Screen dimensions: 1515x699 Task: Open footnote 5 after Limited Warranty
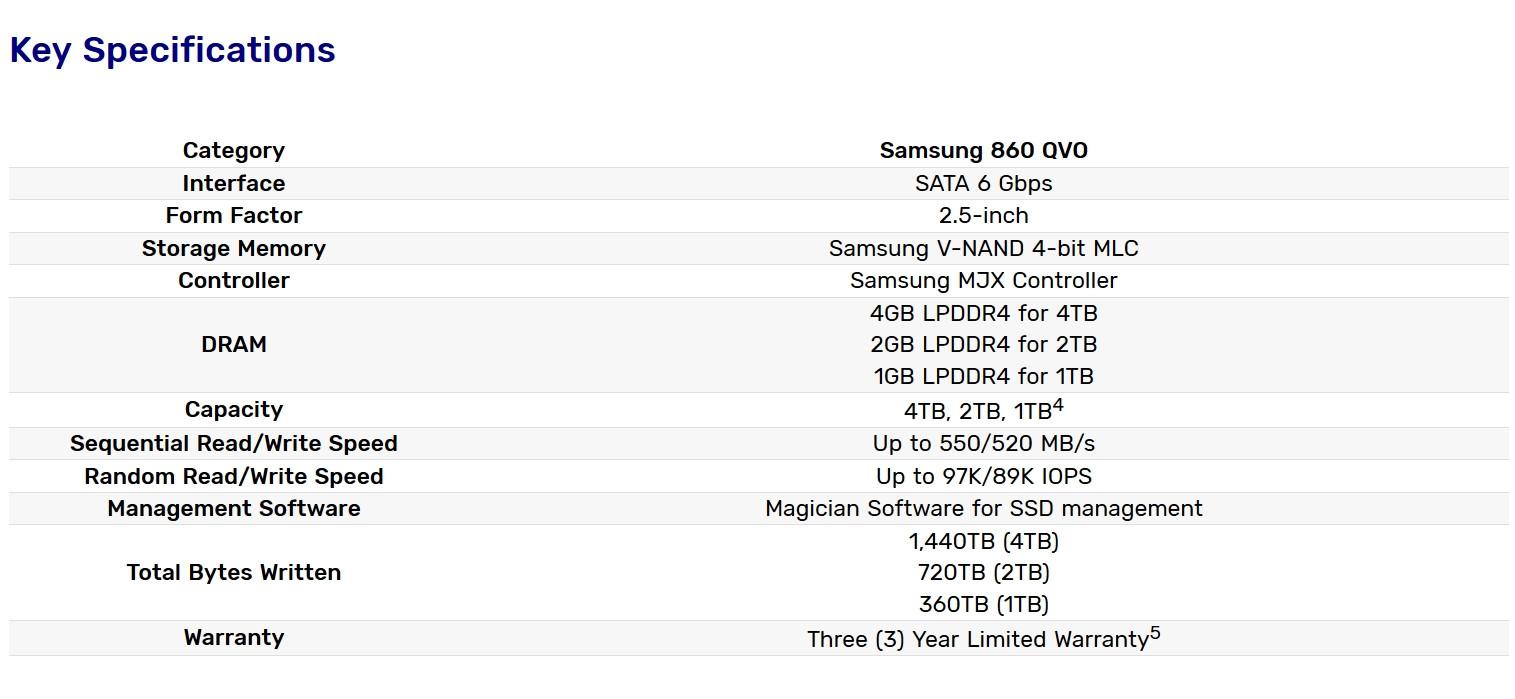click(1155, 633)
